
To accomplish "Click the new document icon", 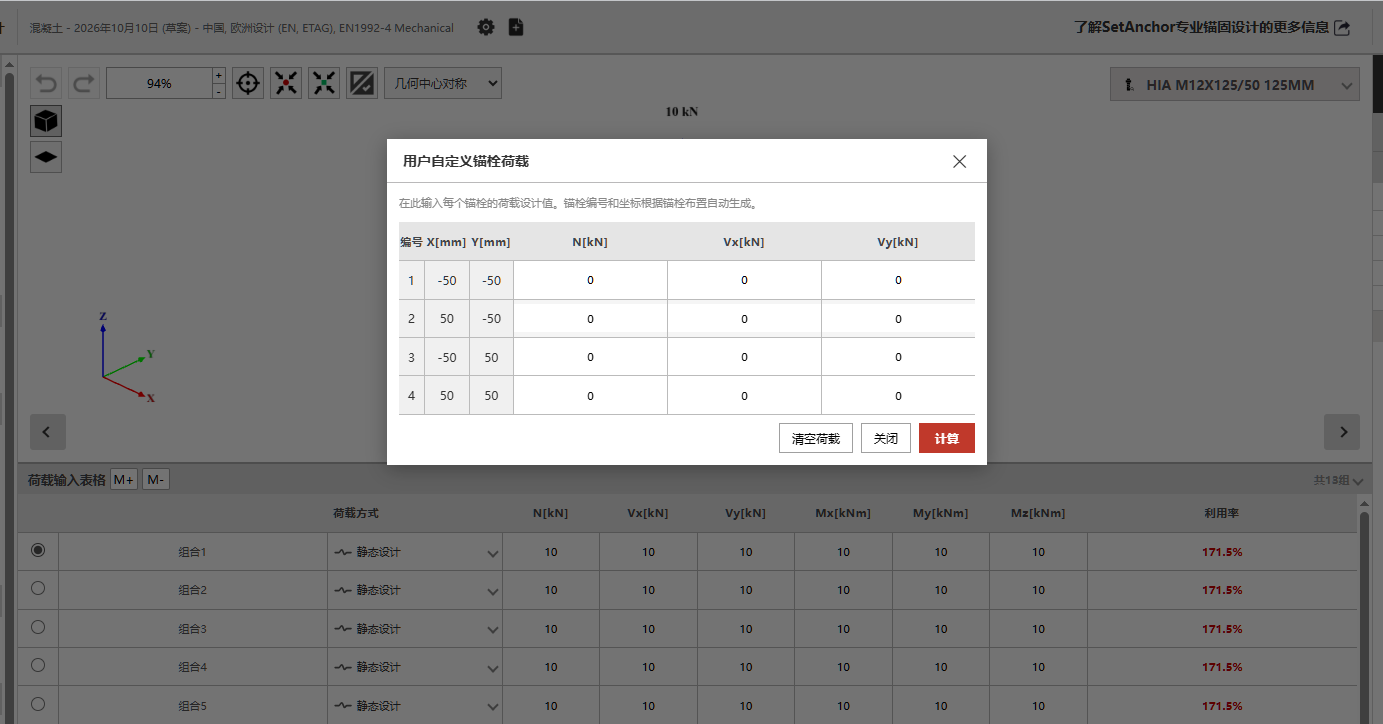I will [516, 27].
